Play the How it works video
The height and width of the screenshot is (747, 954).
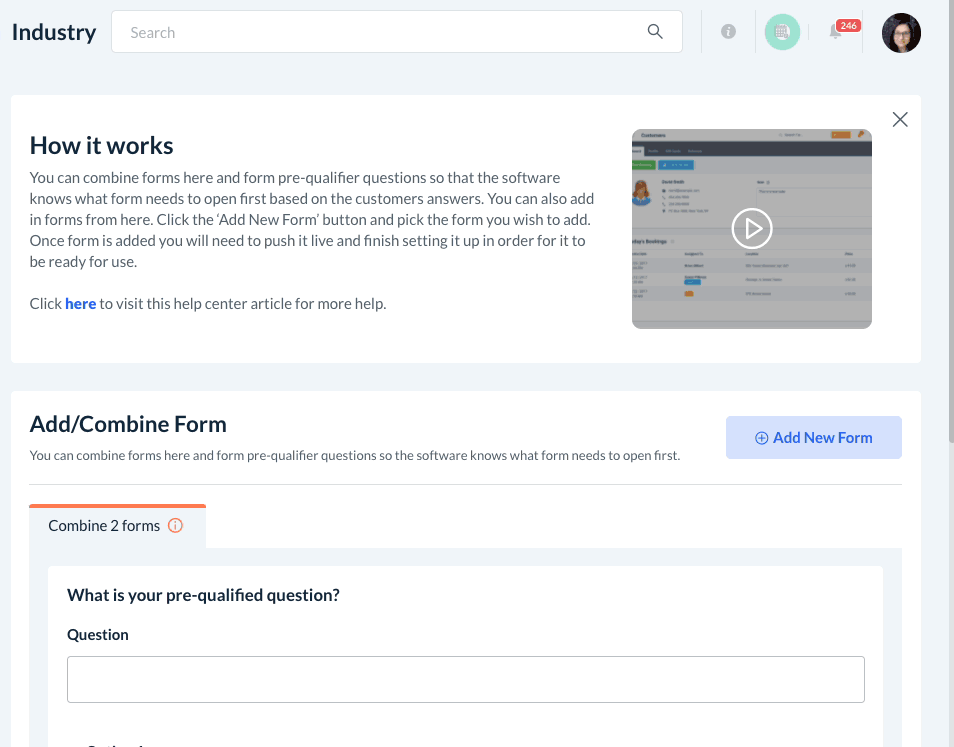[752, 228]
